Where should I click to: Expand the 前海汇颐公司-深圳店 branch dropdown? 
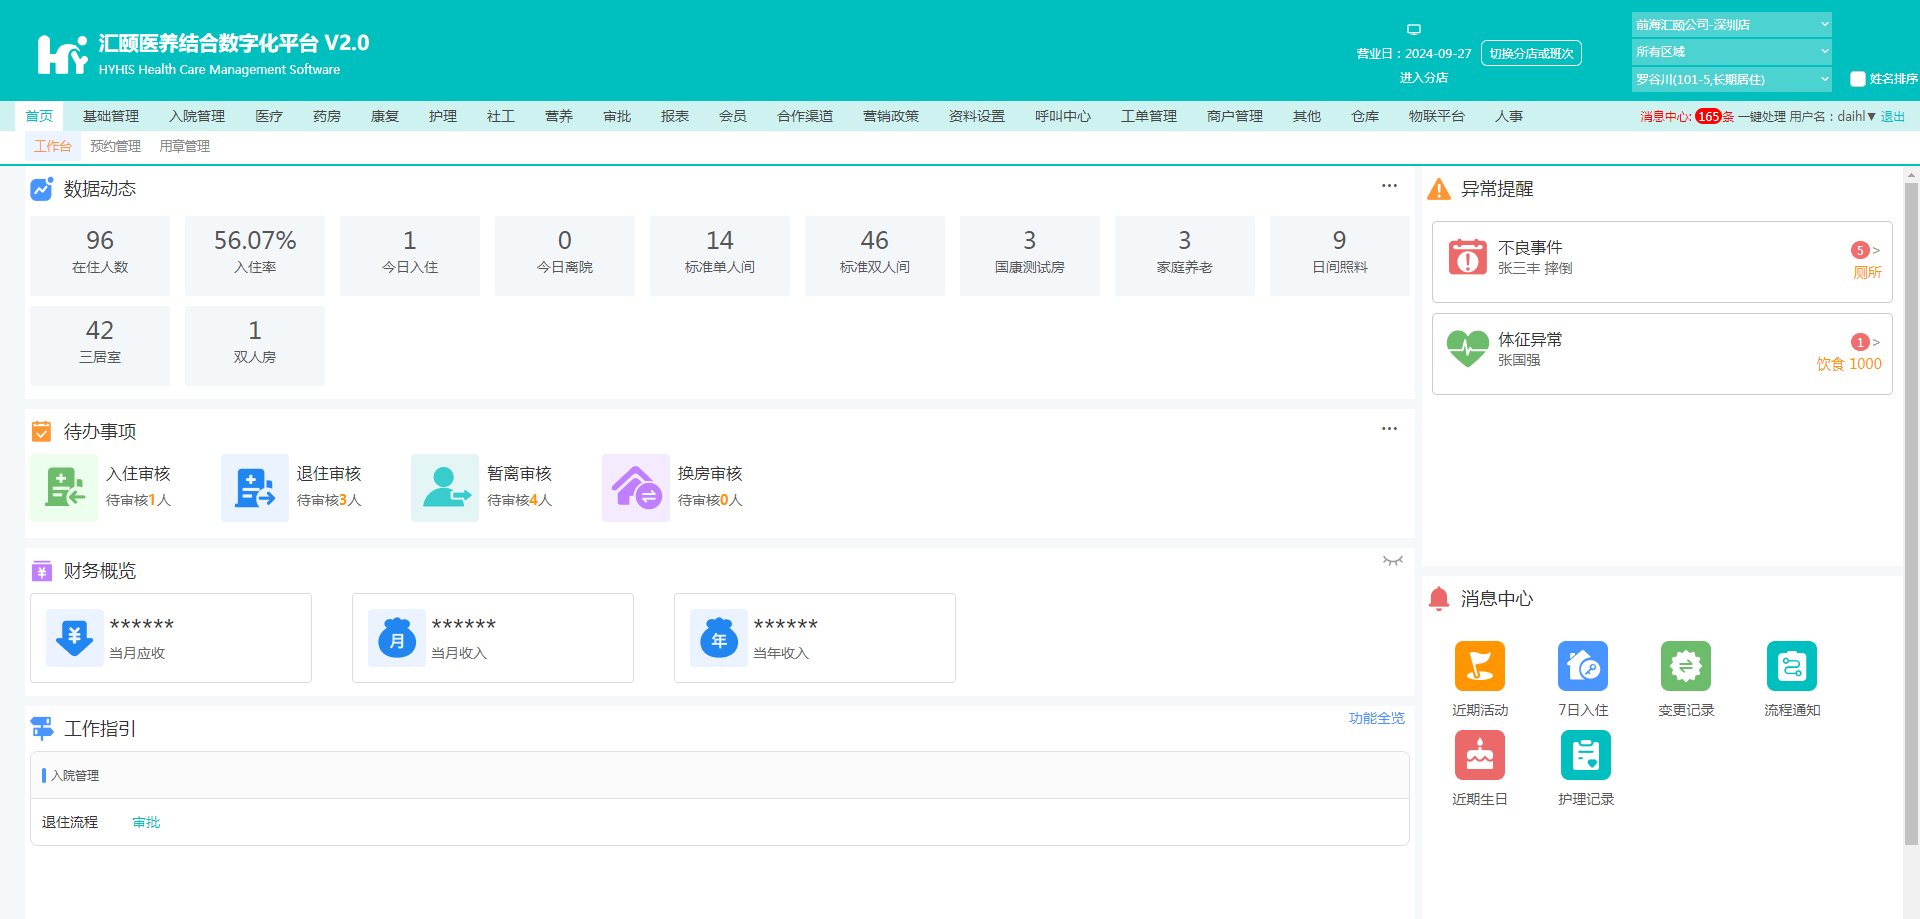(x=1731, y=24)
